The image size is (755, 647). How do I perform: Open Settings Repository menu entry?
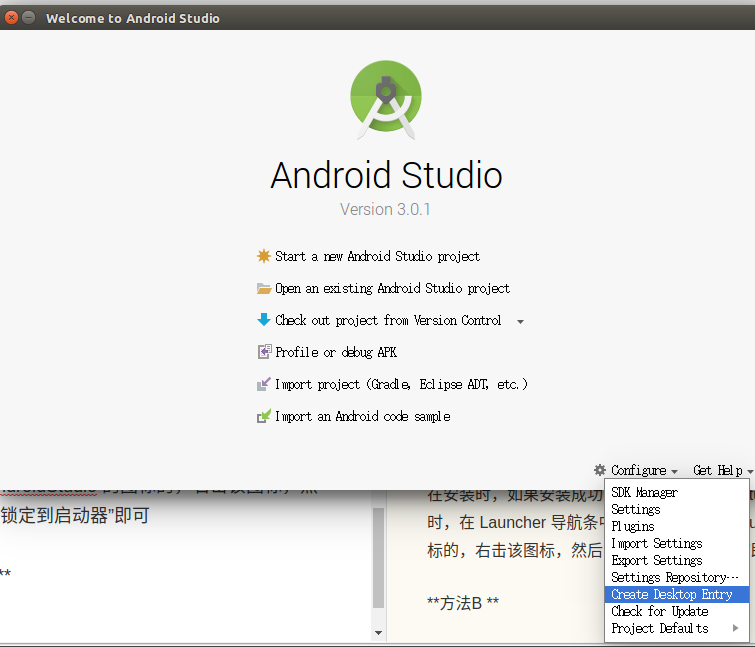pyautogui.click(x=677, y=577)
